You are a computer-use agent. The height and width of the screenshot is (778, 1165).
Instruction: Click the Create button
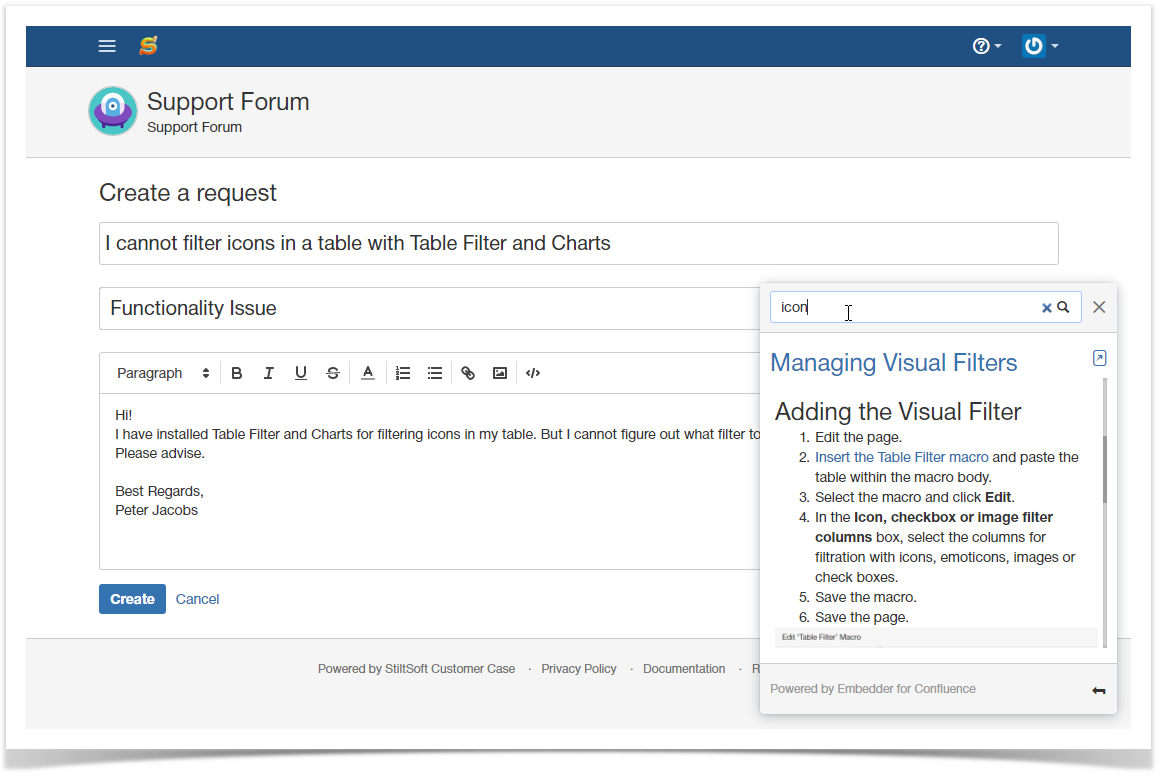pyautogui.click(x=132, y=599)
